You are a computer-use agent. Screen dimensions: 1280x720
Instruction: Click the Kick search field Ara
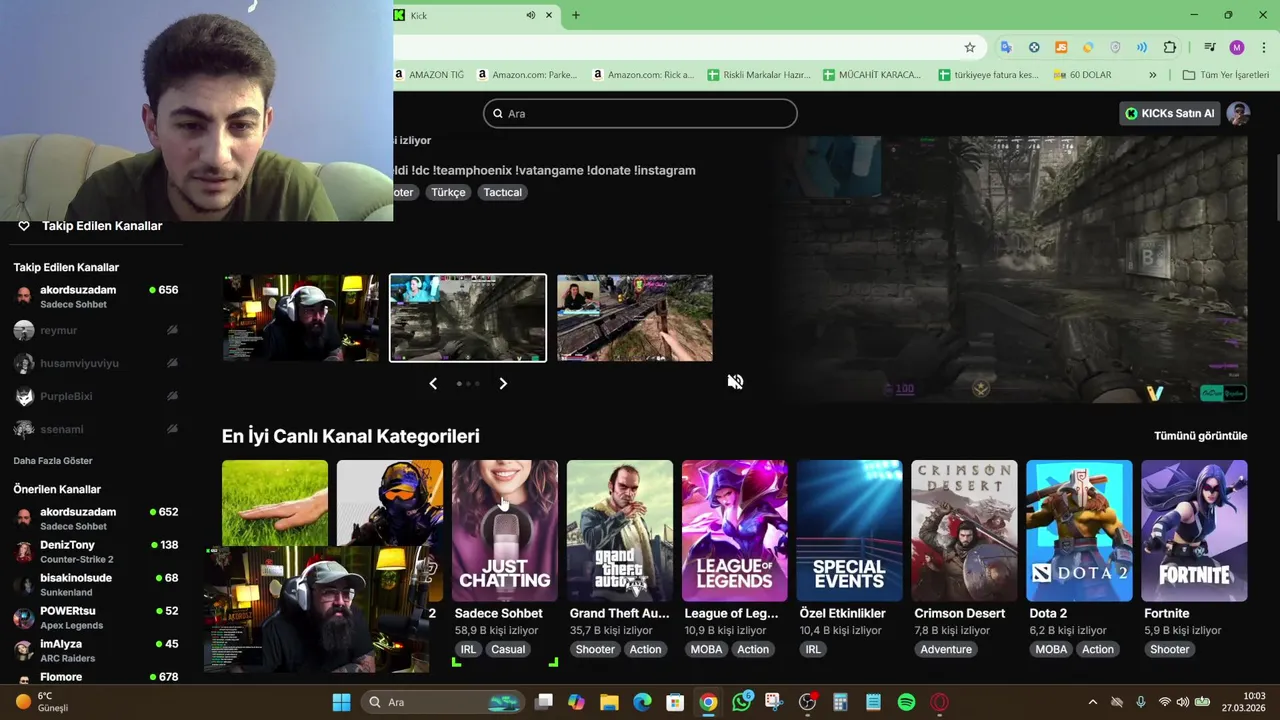(x=640, y=113)
